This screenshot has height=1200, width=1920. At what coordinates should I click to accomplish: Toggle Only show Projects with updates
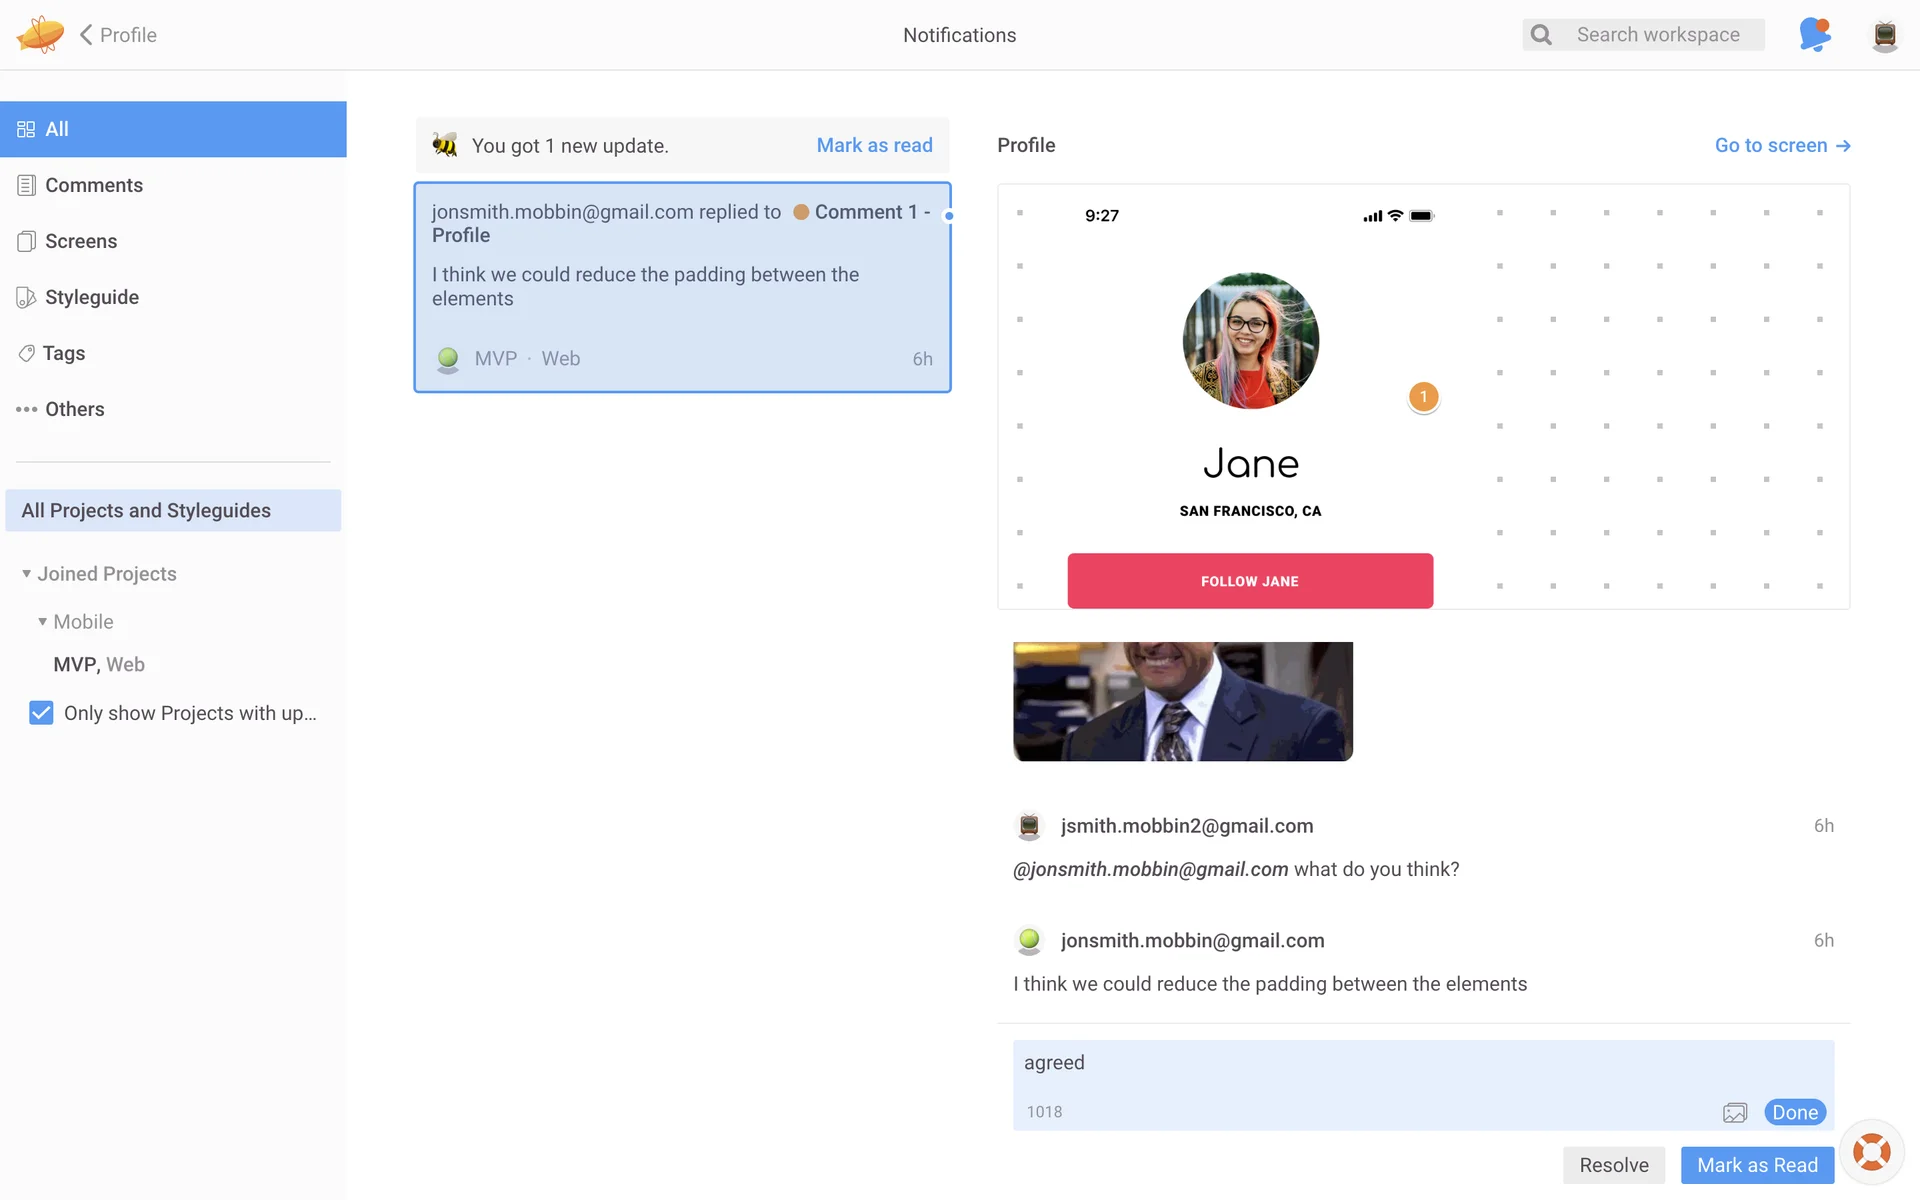tap(41, 713)
